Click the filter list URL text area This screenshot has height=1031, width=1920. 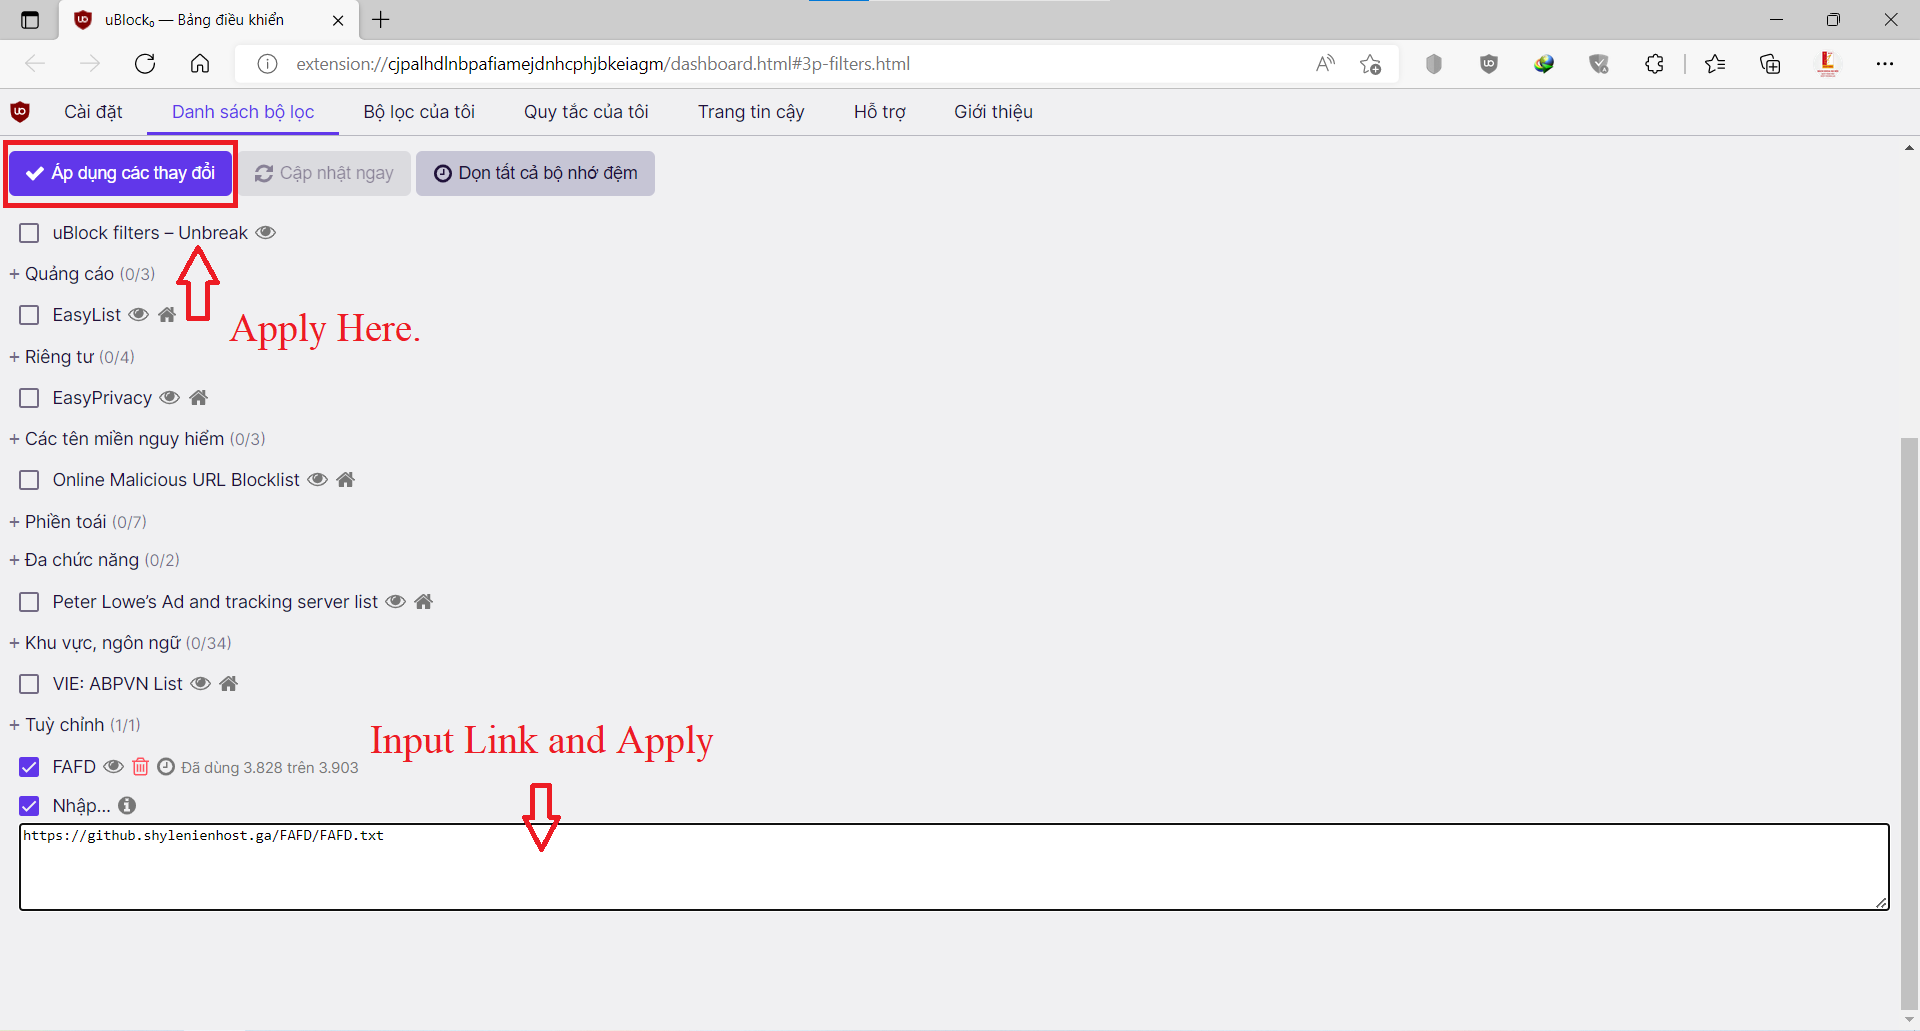[x=954, y=867]
